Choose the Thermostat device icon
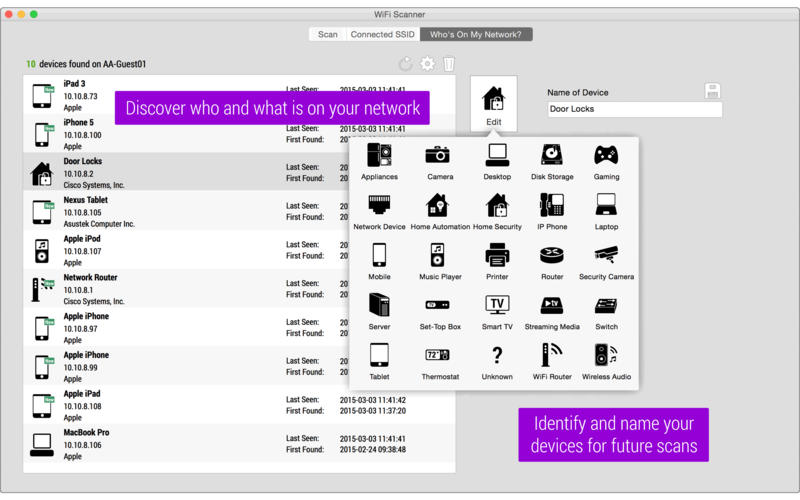This screenshot has width=800, height=500. click(438, 355)
